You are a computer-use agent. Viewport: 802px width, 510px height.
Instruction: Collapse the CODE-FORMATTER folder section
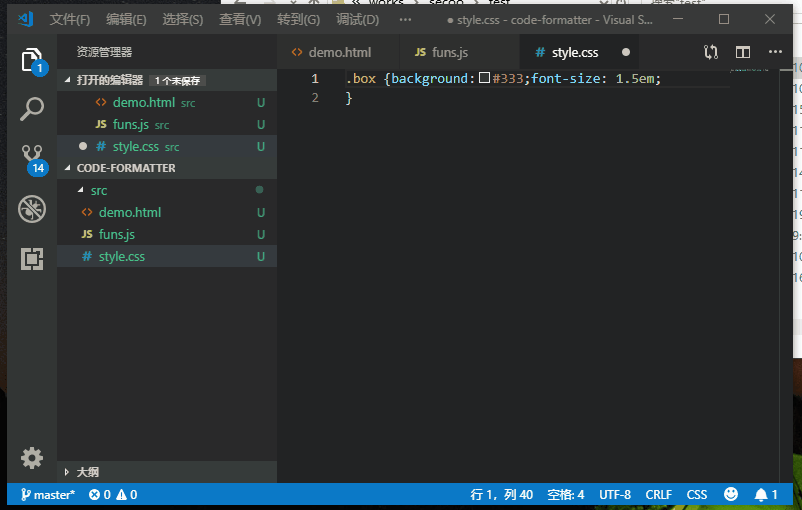pyautogui.click(x=67, y=168)
